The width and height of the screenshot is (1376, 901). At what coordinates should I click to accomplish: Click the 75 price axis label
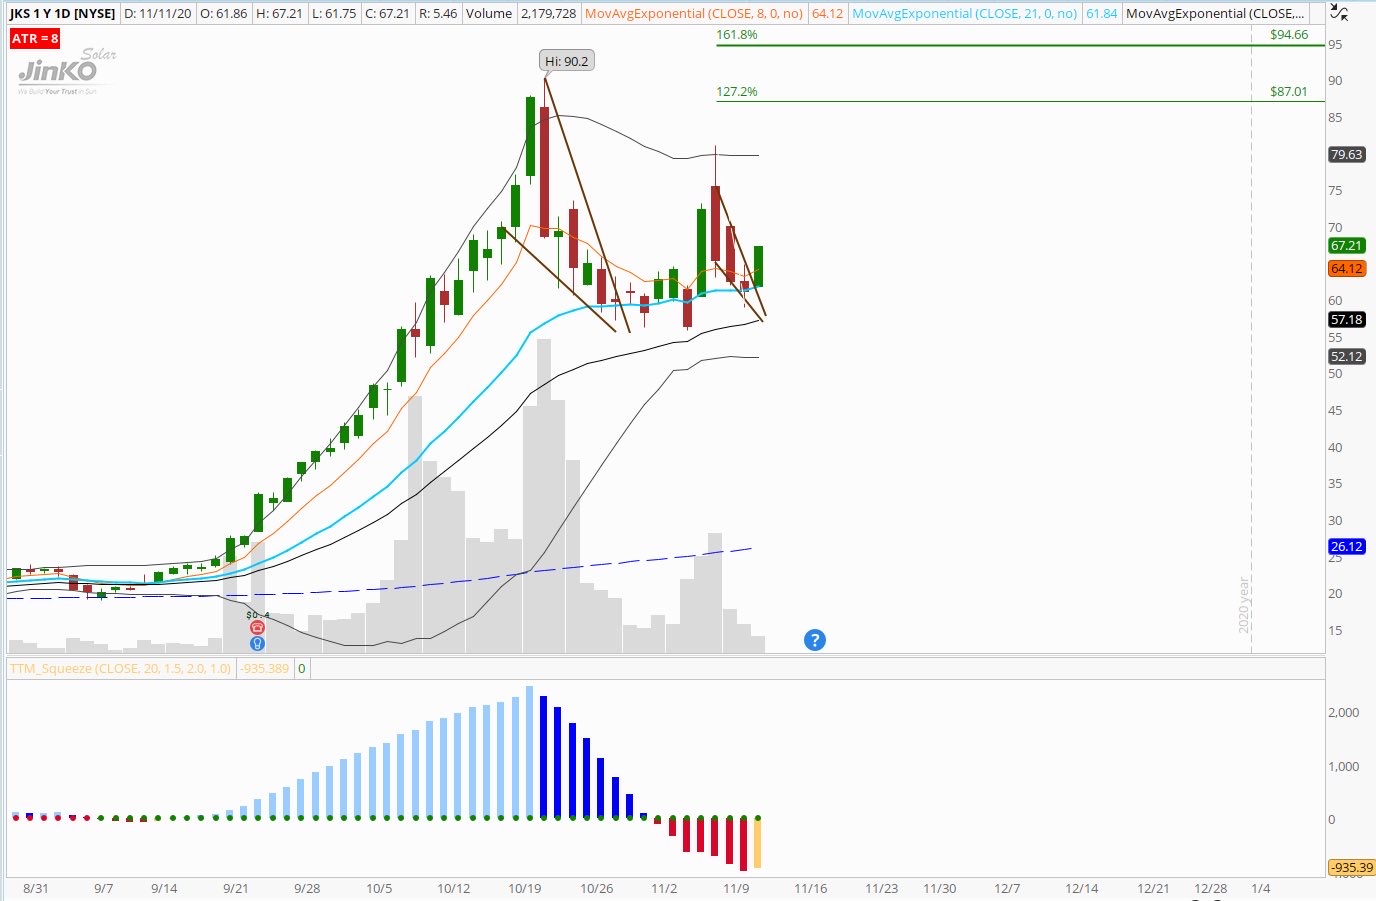coord(1335,191)
